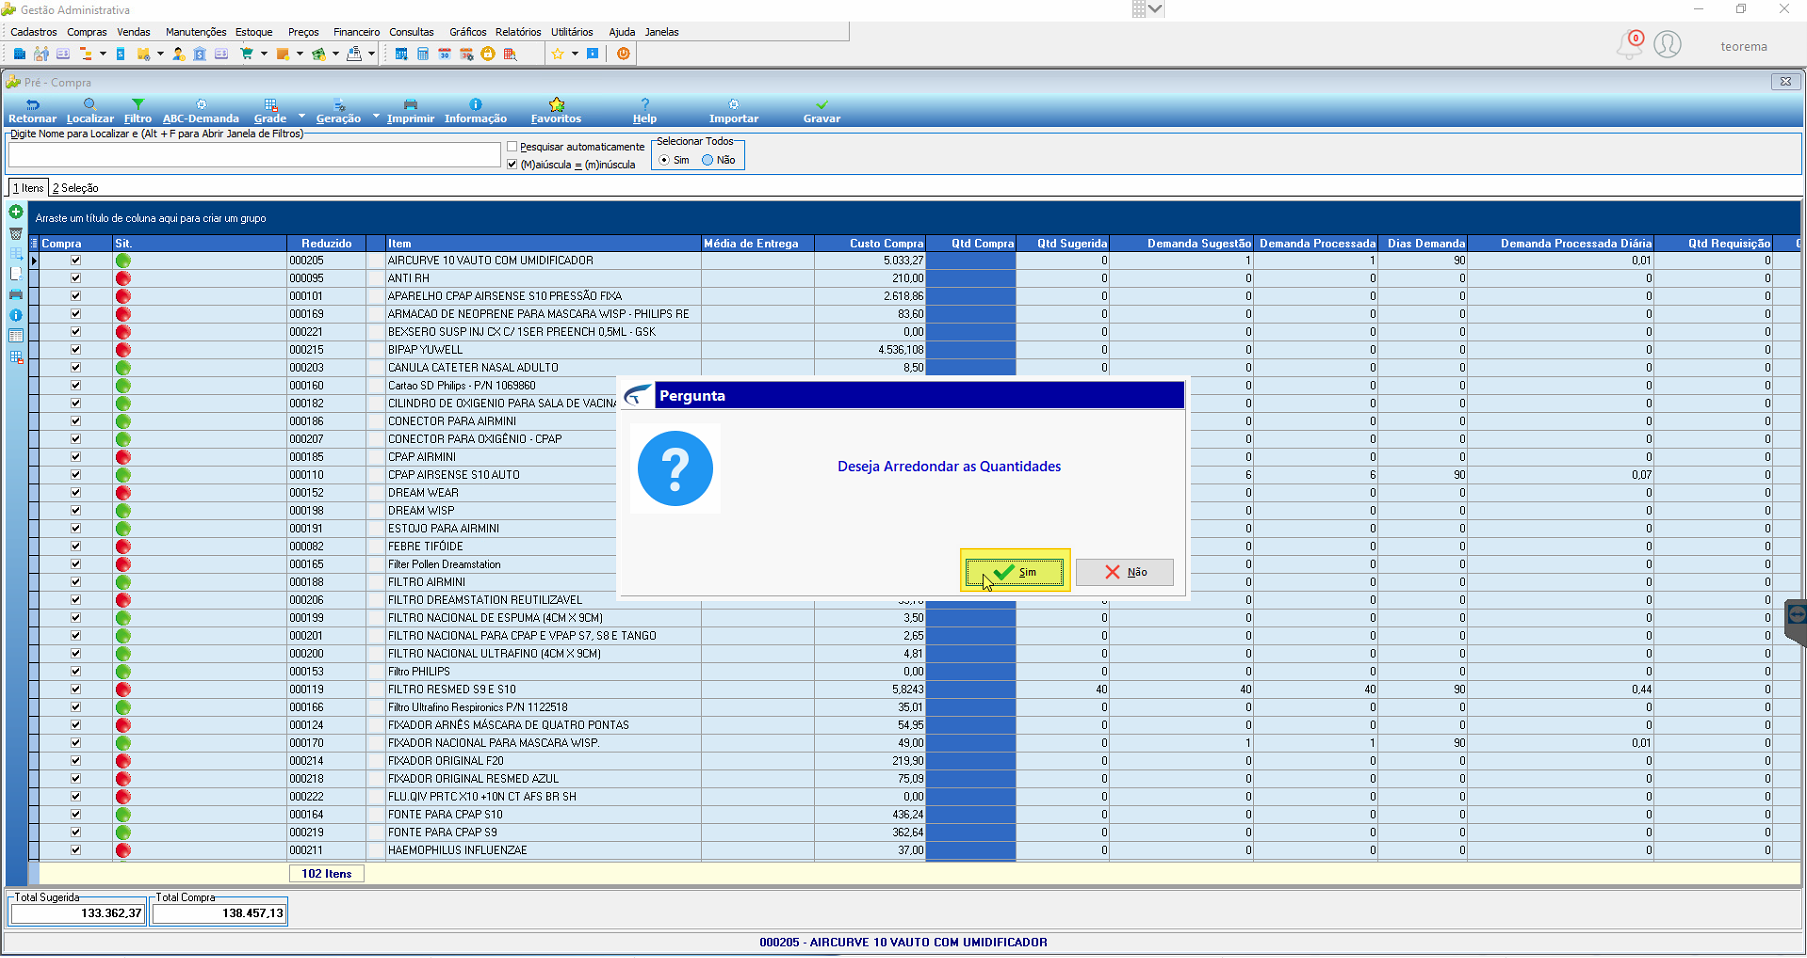The width and height of the screenshot is (1807, 958).
Task: Click the notification bell icon
Action: [1629, 45]
